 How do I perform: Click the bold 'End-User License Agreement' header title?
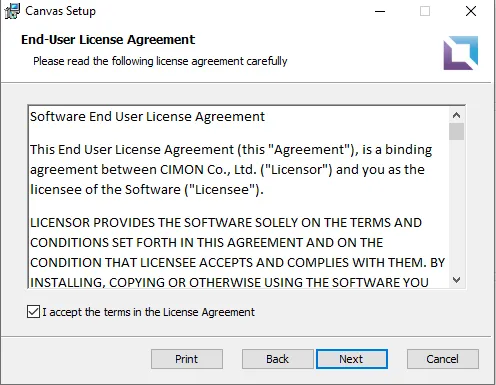point(108,40)
